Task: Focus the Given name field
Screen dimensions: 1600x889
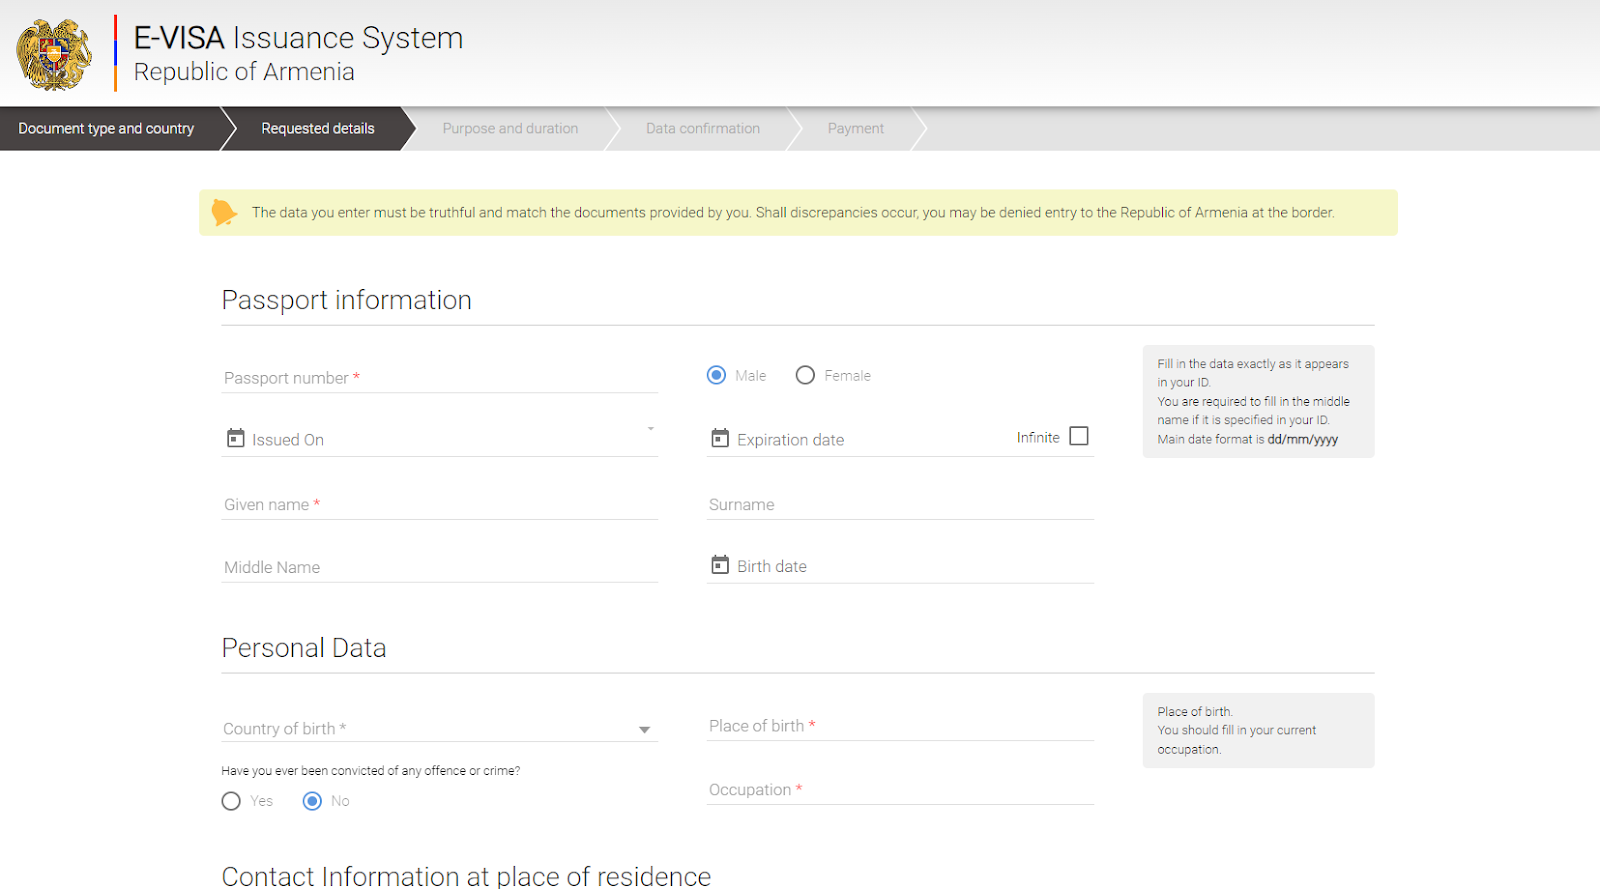Action: click(x=440, y=505)
